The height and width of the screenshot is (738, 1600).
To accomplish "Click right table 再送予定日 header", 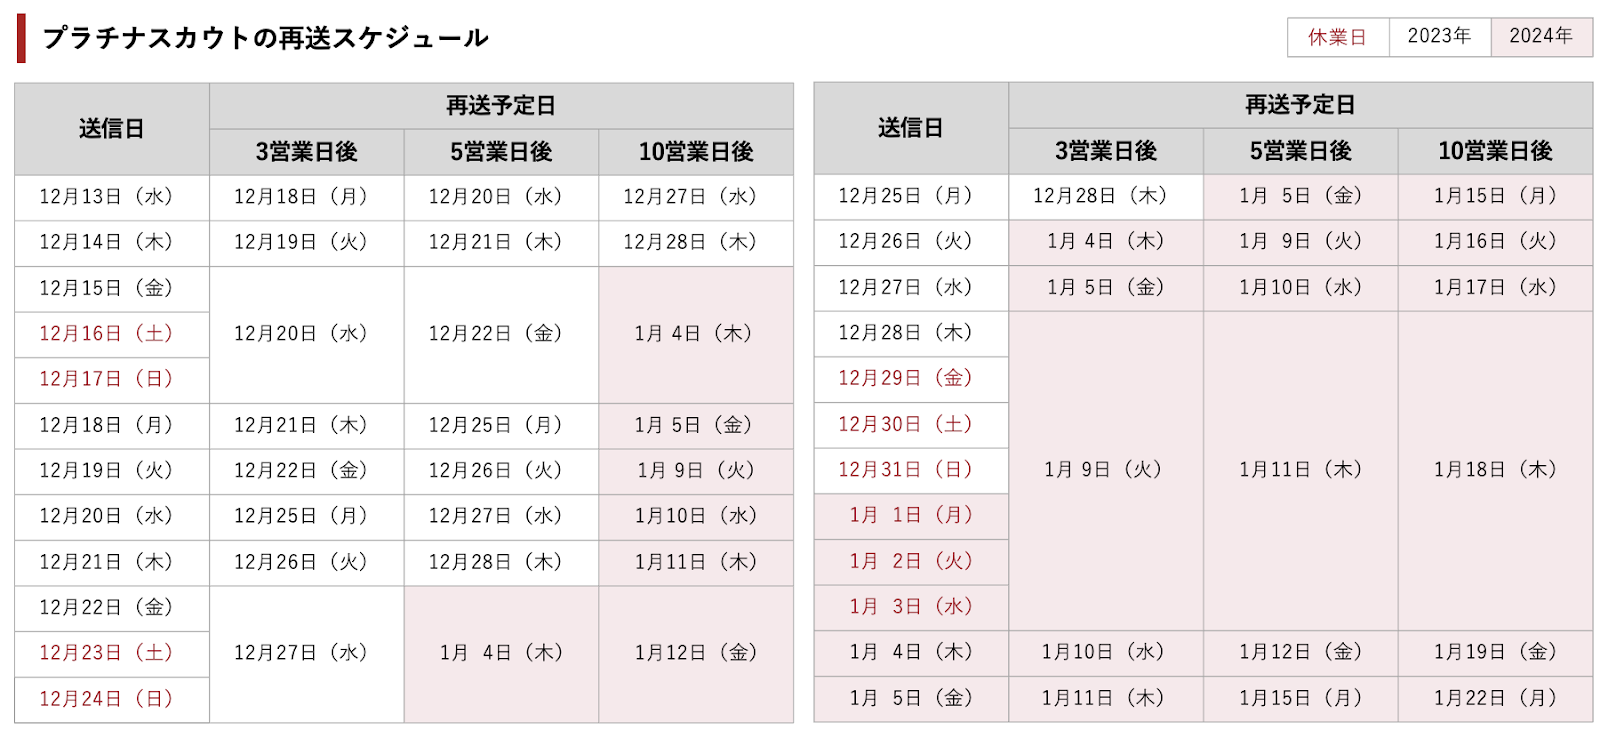I will click(x=1300, y=105).
